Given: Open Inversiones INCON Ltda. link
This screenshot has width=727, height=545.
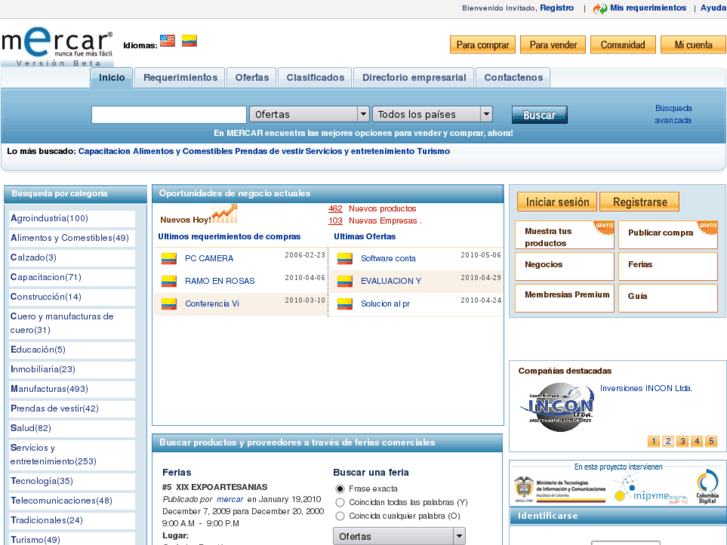Looking at the screenshot, I should (x=646, y=388).
